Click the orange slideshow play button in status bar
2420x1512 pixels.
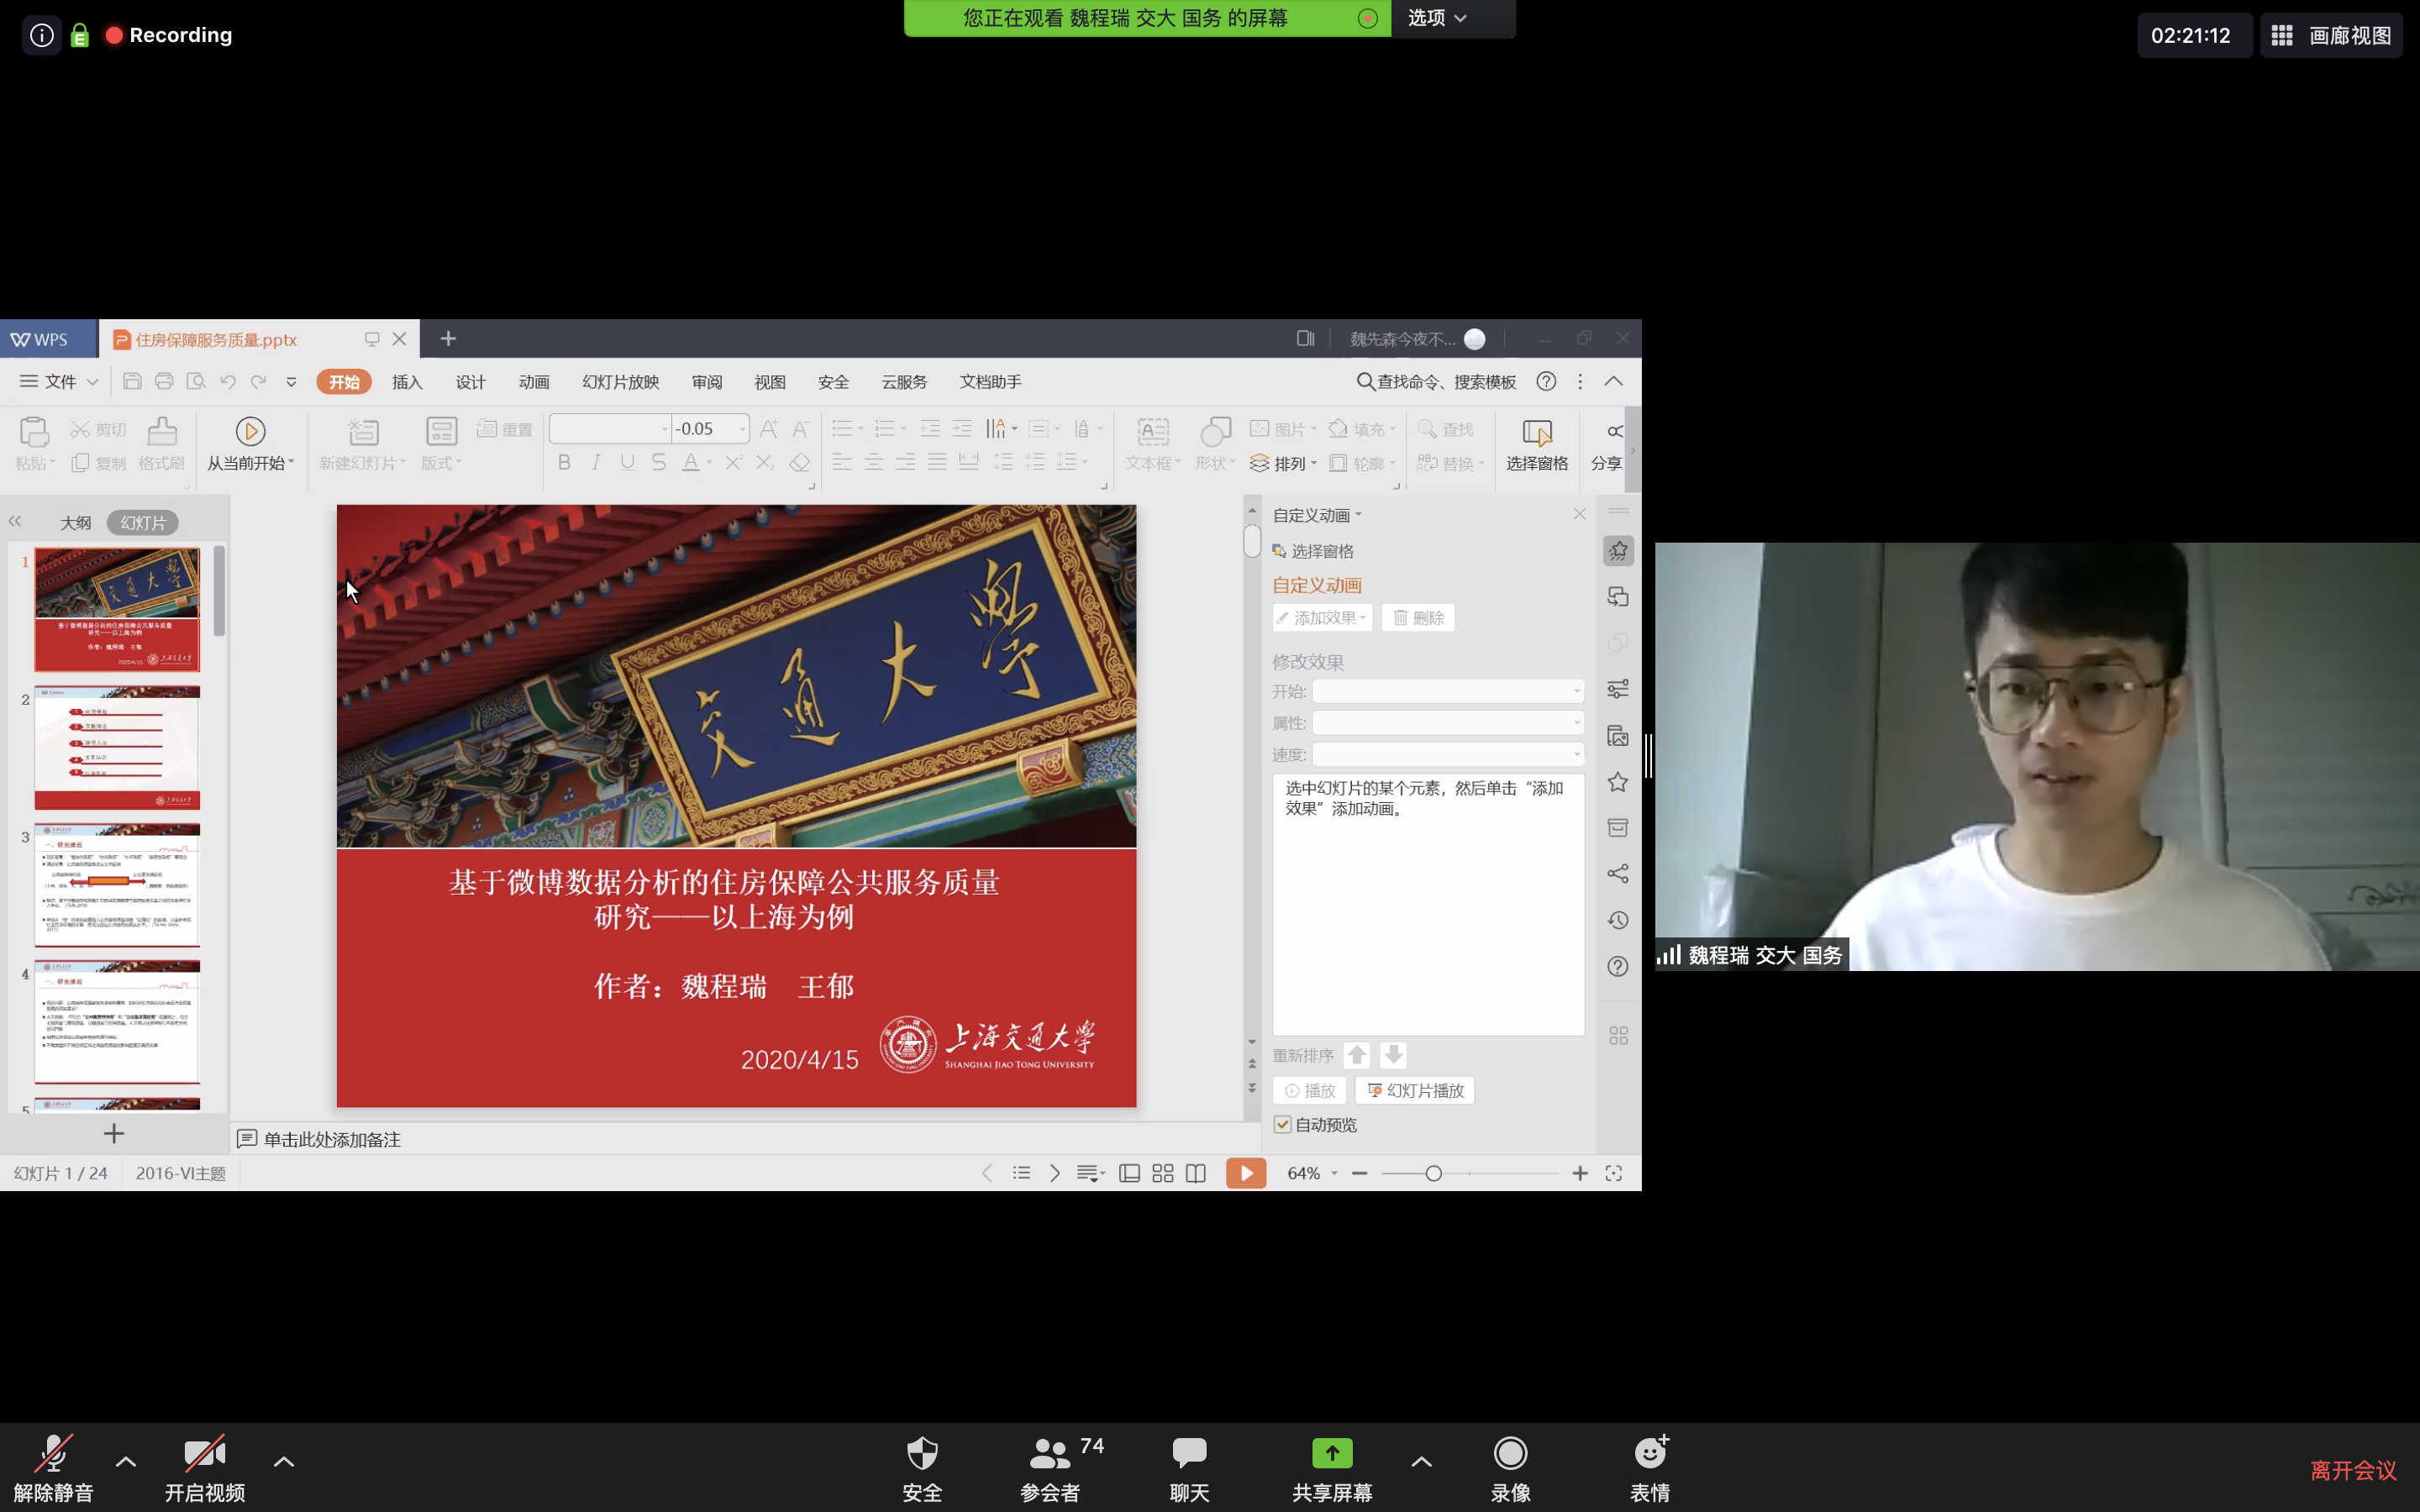point(1245,1173)
